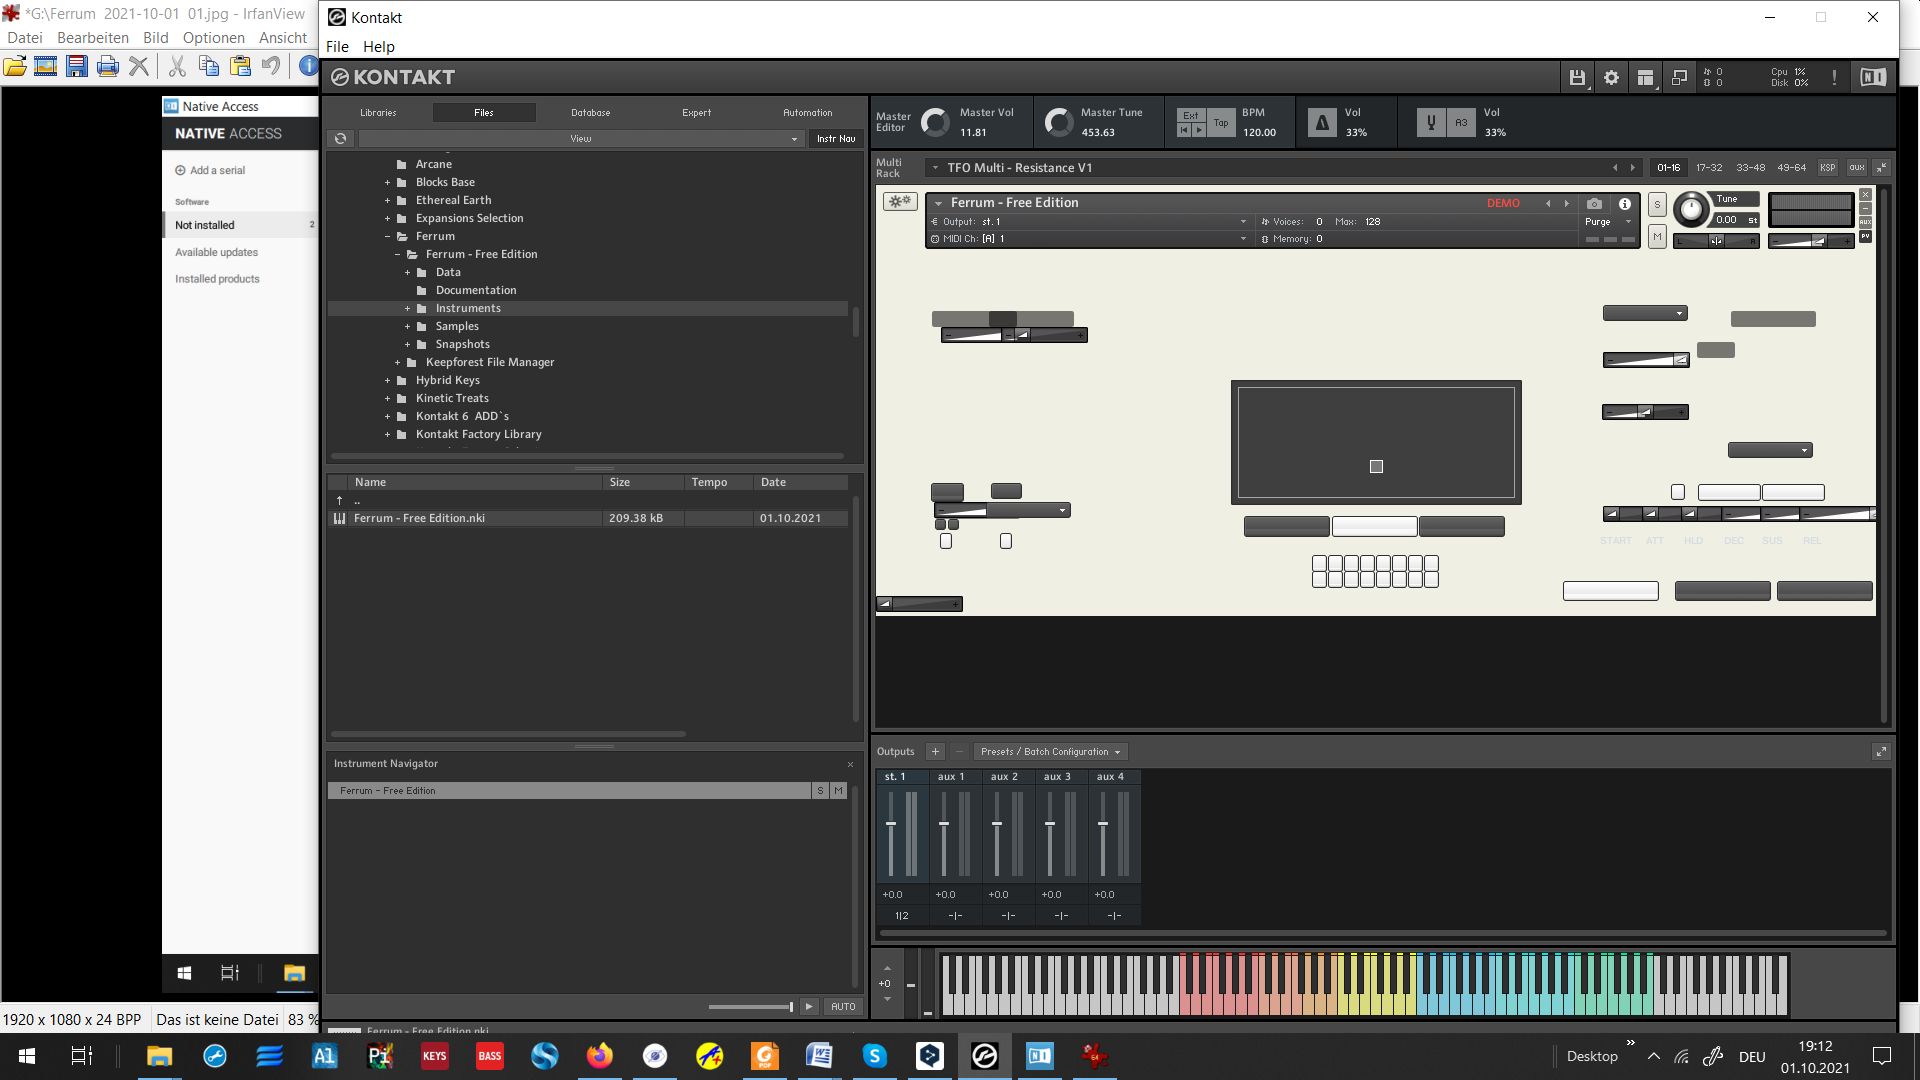The height and width of the screenshot is (1080, 1920).
Task: Adjust the instrument pan slider
Action: click(1715, 241)
